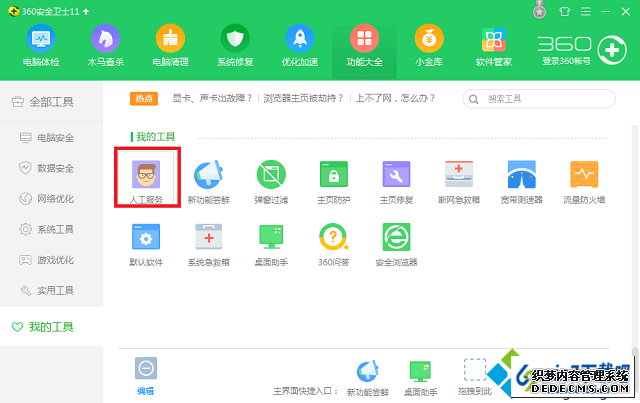This screenshot has height=403, width=640.
Task: Launch 主页防护 tool
Action: (333, 182)
